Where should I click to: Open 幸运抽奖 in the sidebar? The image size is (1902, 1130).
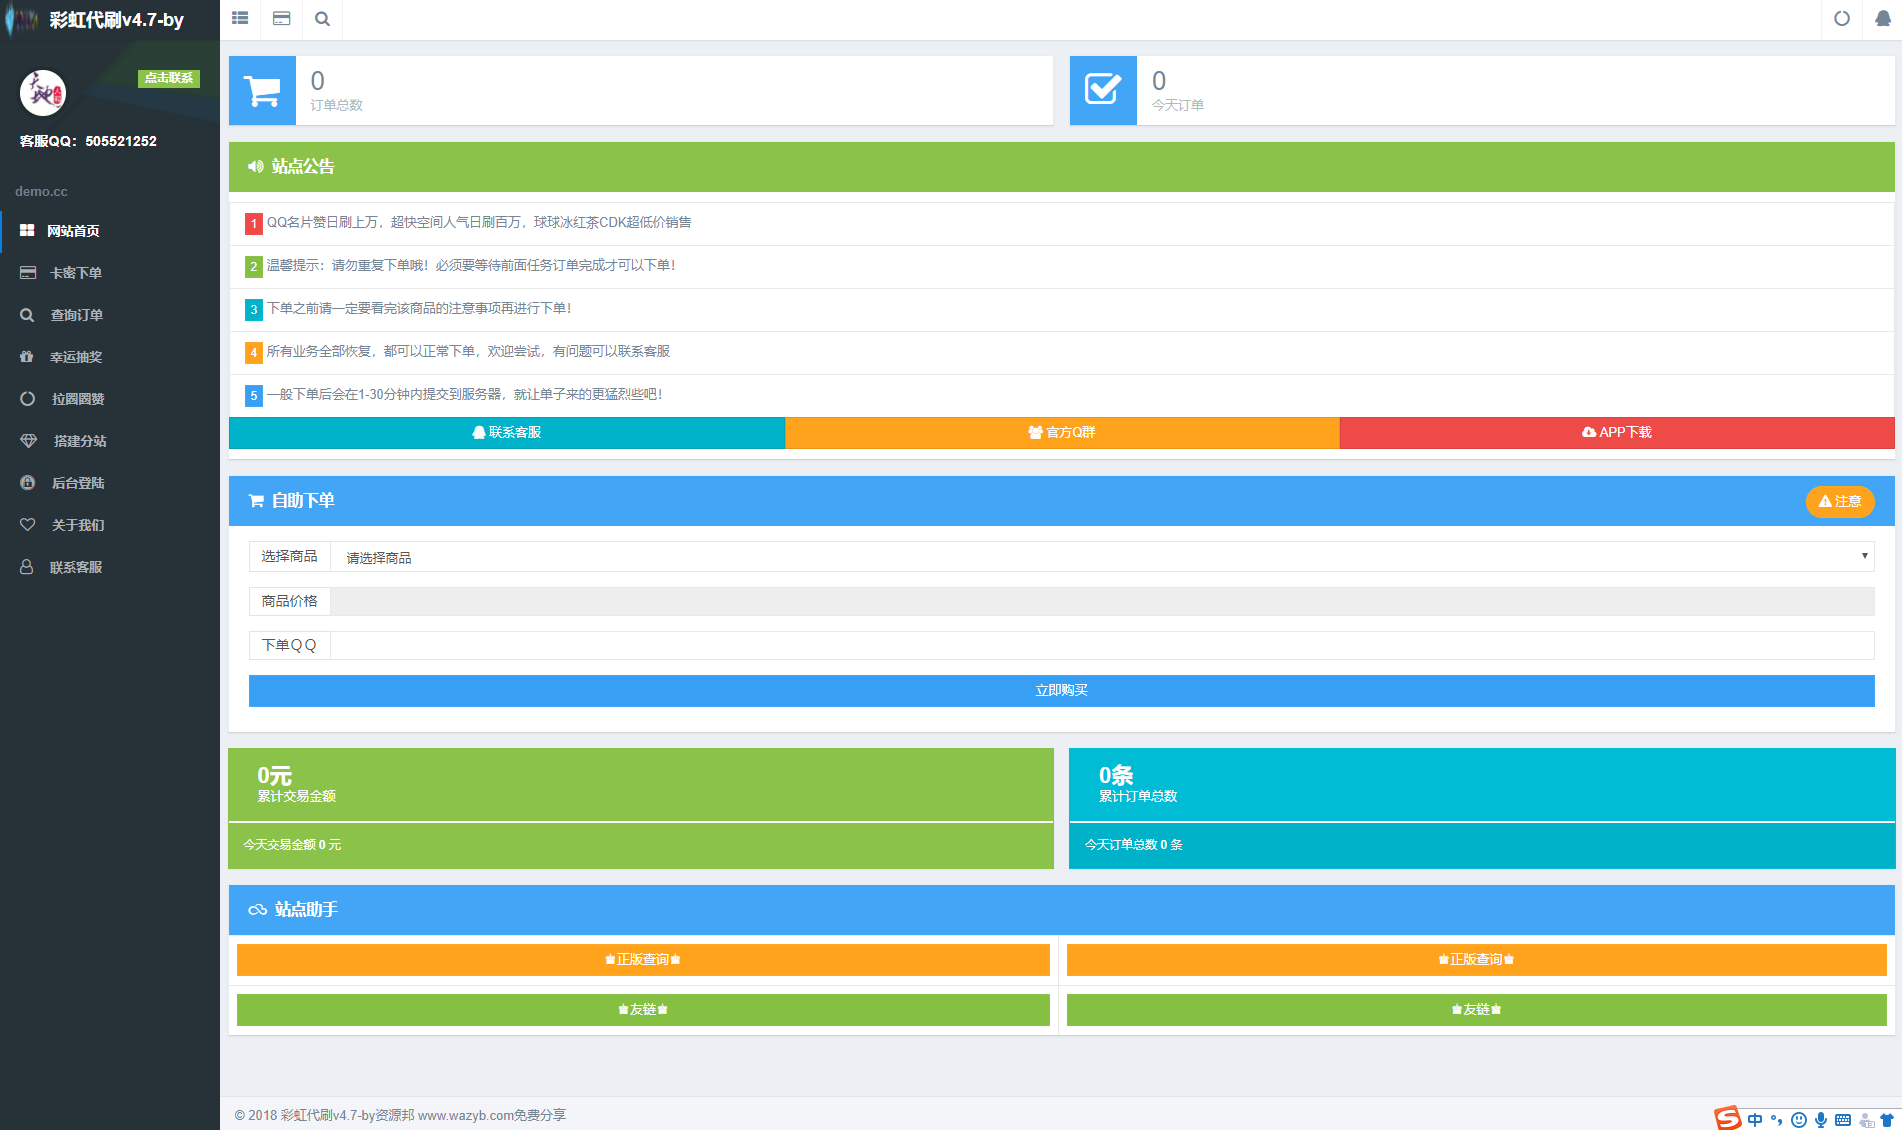coord(110,357)
